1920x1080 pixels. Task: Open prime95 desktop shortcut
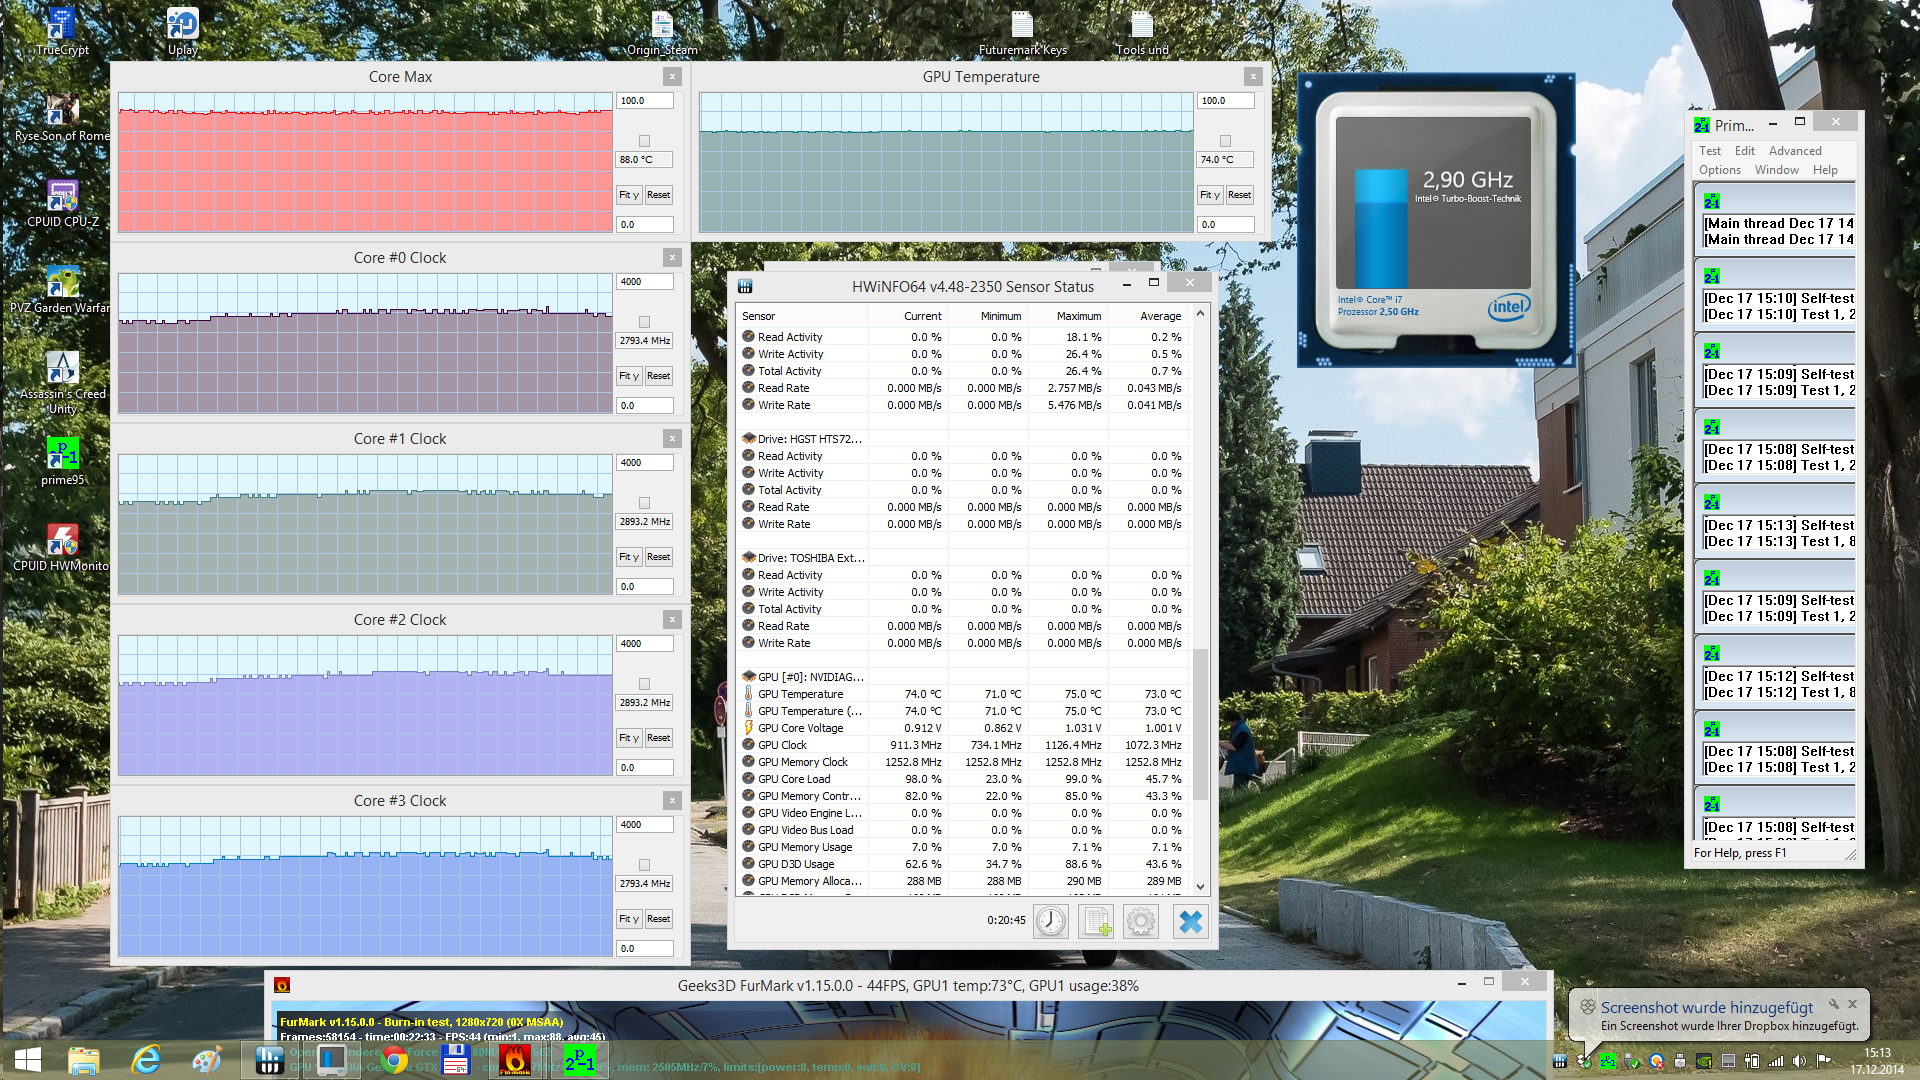pos(62,455)
